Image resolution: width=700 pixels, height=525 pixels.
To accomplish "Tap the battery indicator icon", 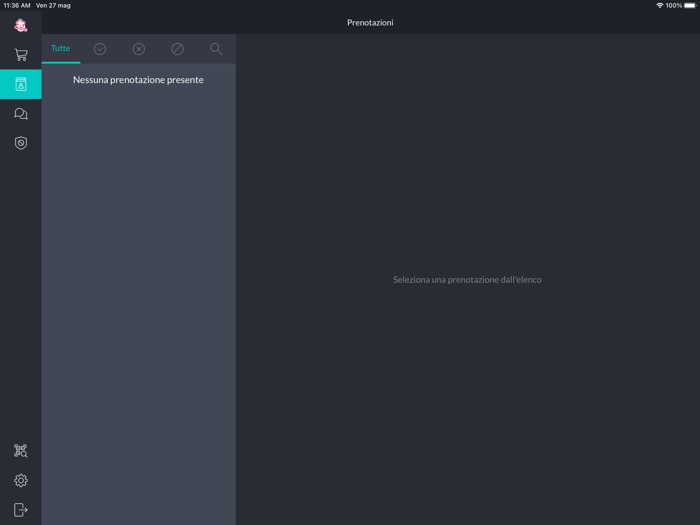I will pos(690,5).
